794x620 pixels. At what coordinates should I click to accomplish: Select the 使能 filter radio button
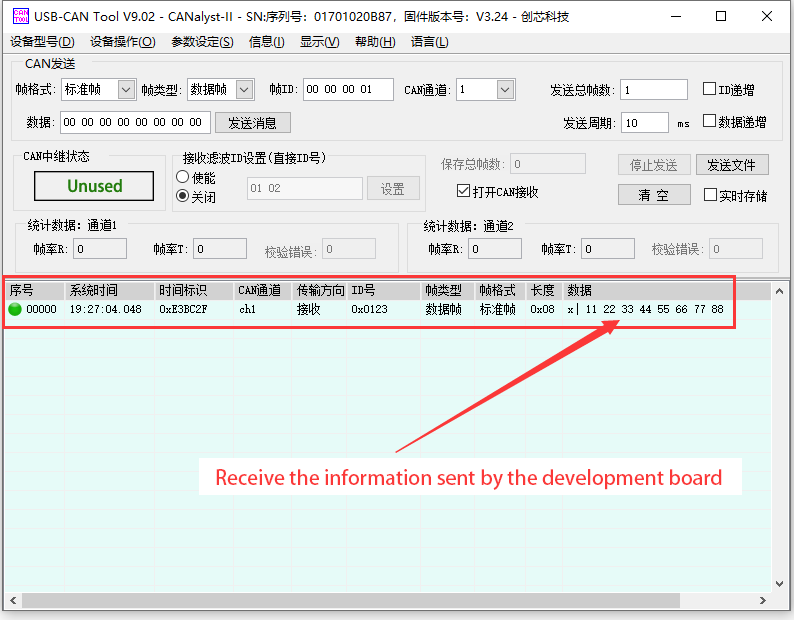point(182,177)
